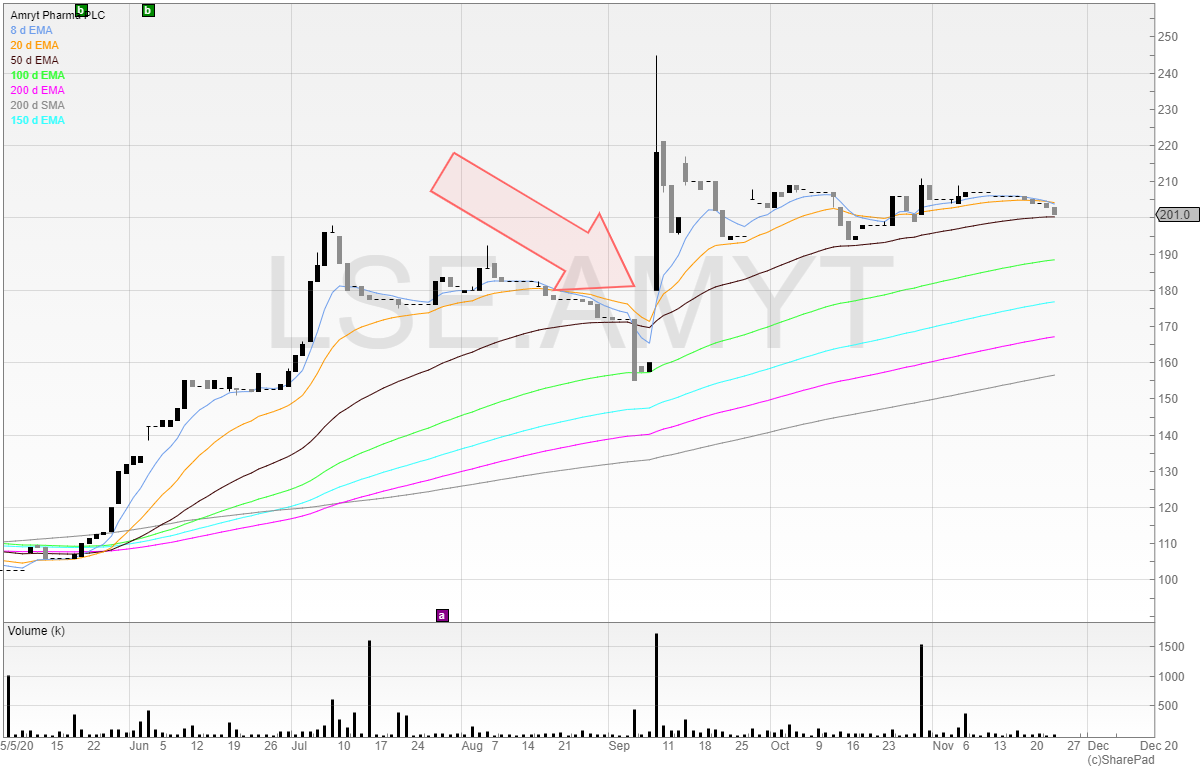Click the tall mid-July volume bar

(x=369, y=689)
